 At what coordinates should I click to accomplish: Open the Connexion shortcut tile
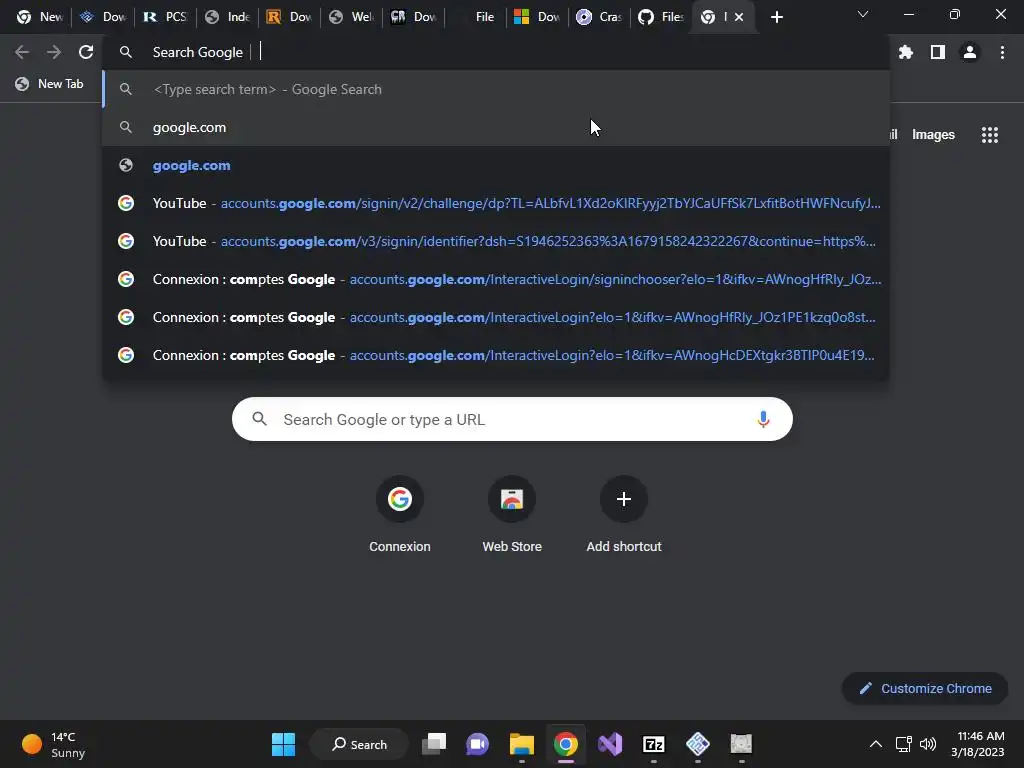(400, 514)
